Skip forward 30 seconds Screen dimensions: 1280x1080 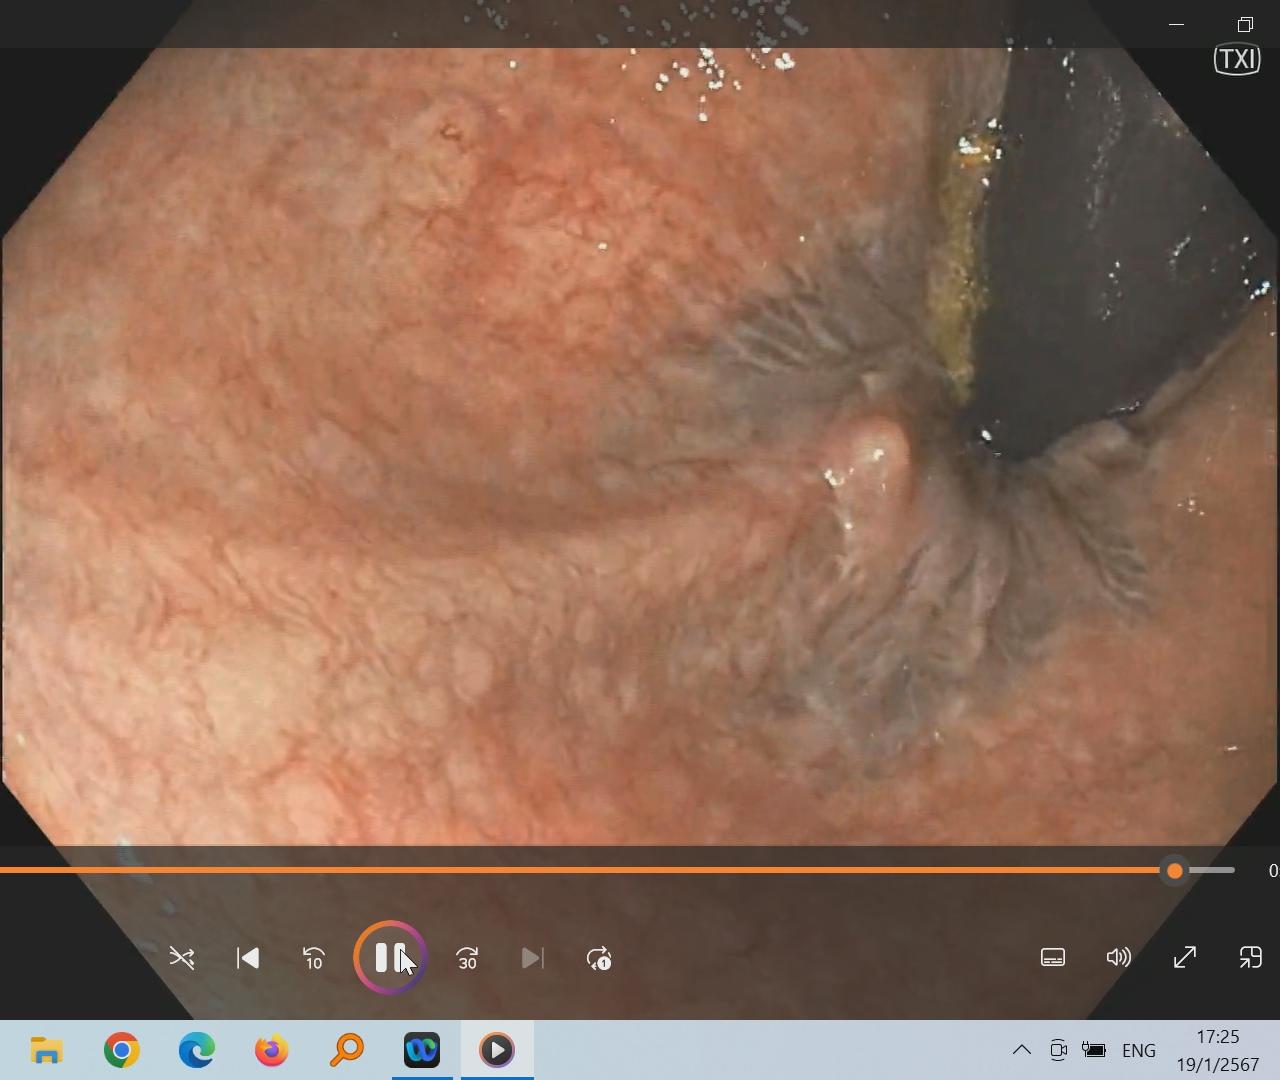(467, 958)
